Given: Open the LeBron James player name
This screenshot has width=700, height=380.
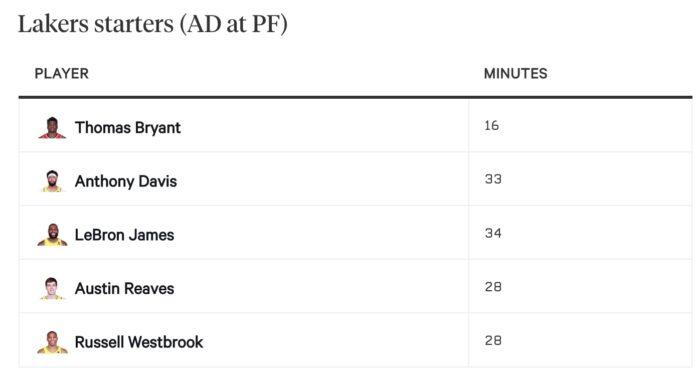Looking at the screenshot, I should click(x=125, y=235).
